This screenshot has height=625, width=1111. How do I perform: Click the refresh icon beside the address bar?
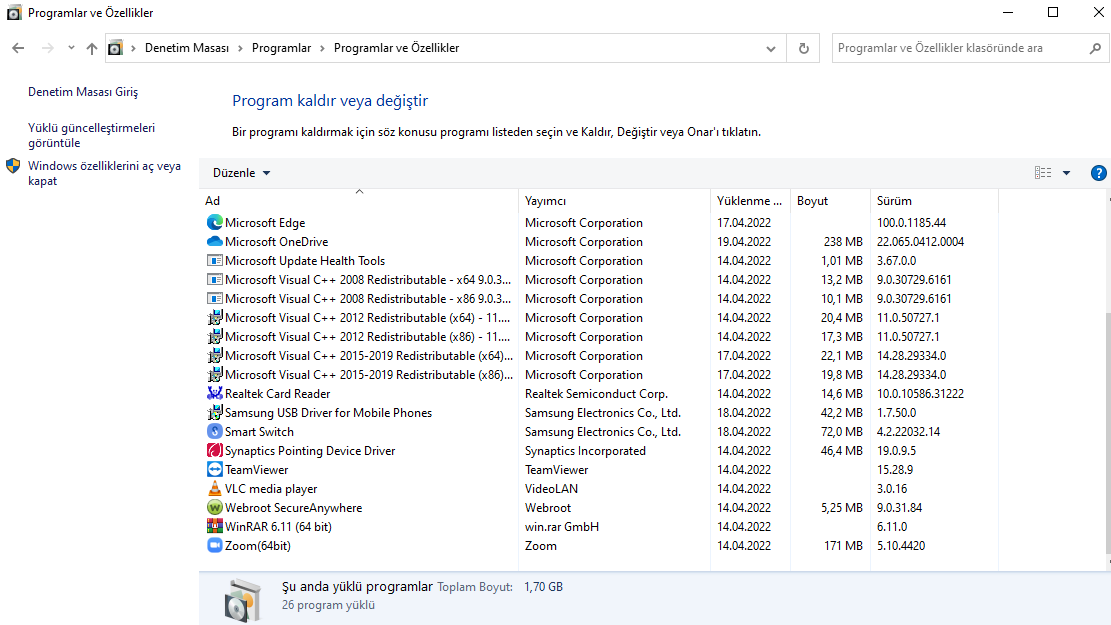click(x=803, y=47)
